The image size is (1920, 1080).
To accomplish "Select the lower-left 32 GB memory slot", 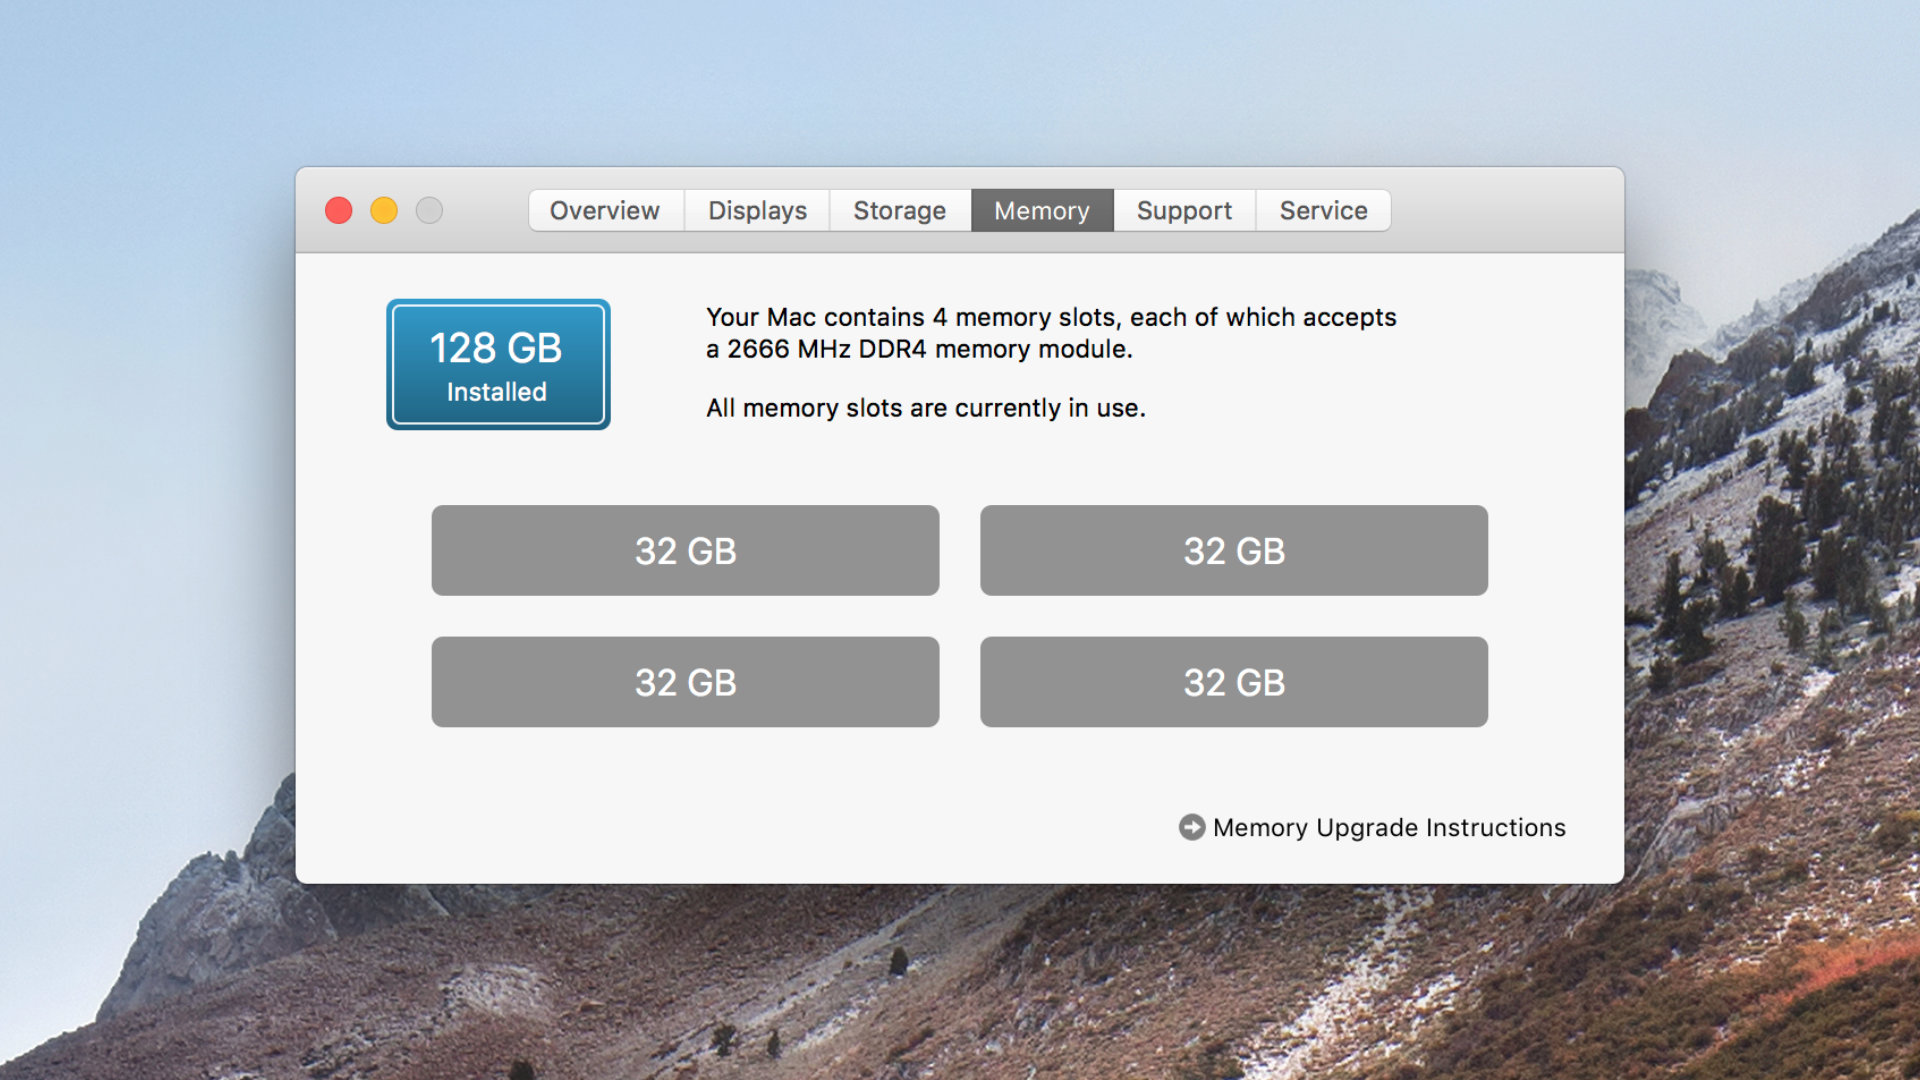I will [x=685, y=682].
